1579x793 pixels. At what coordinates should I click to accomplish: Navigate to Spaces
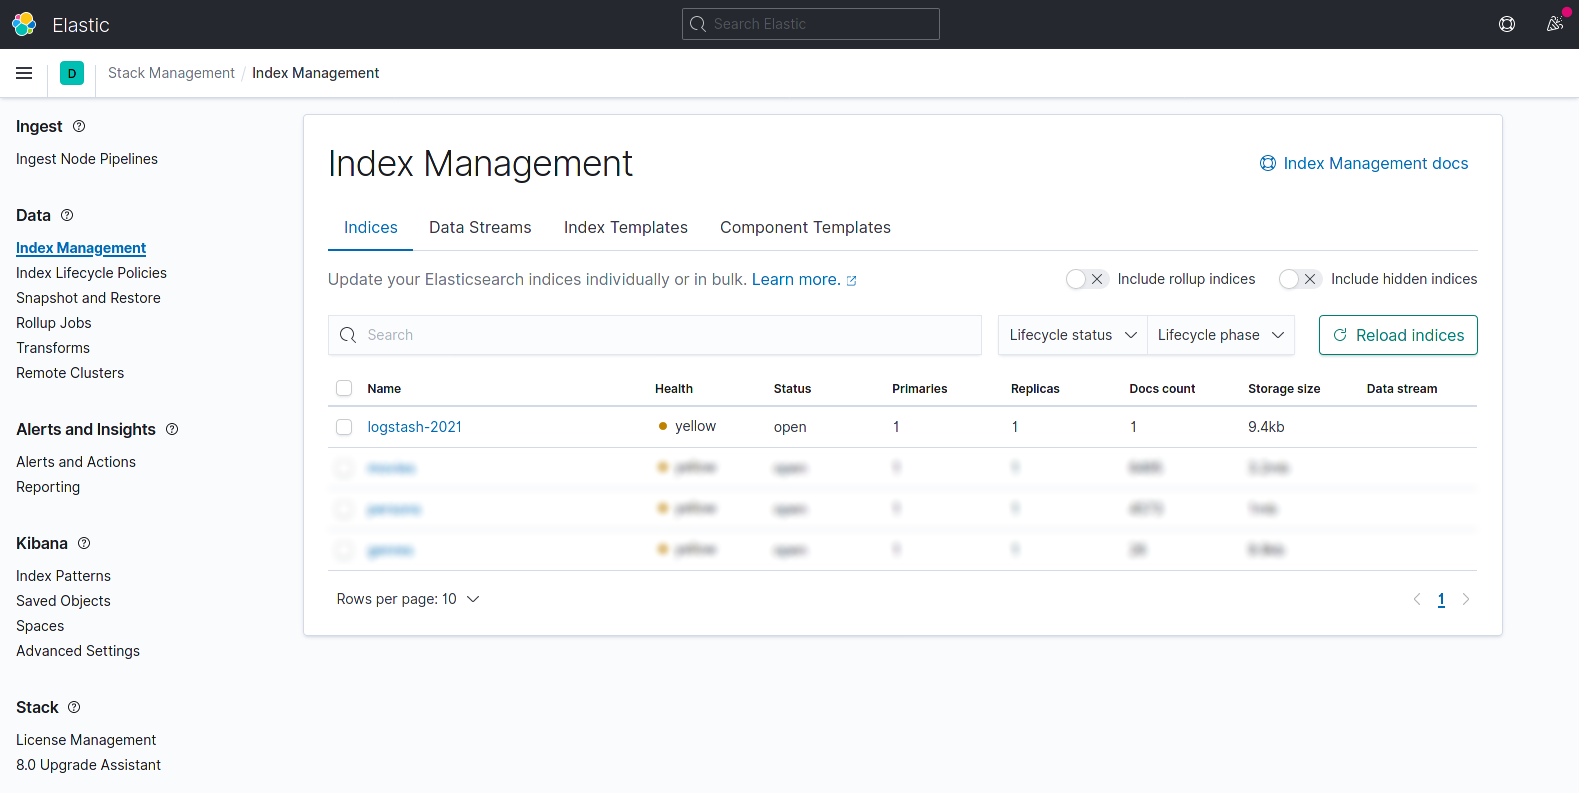(x=40, y=626)
